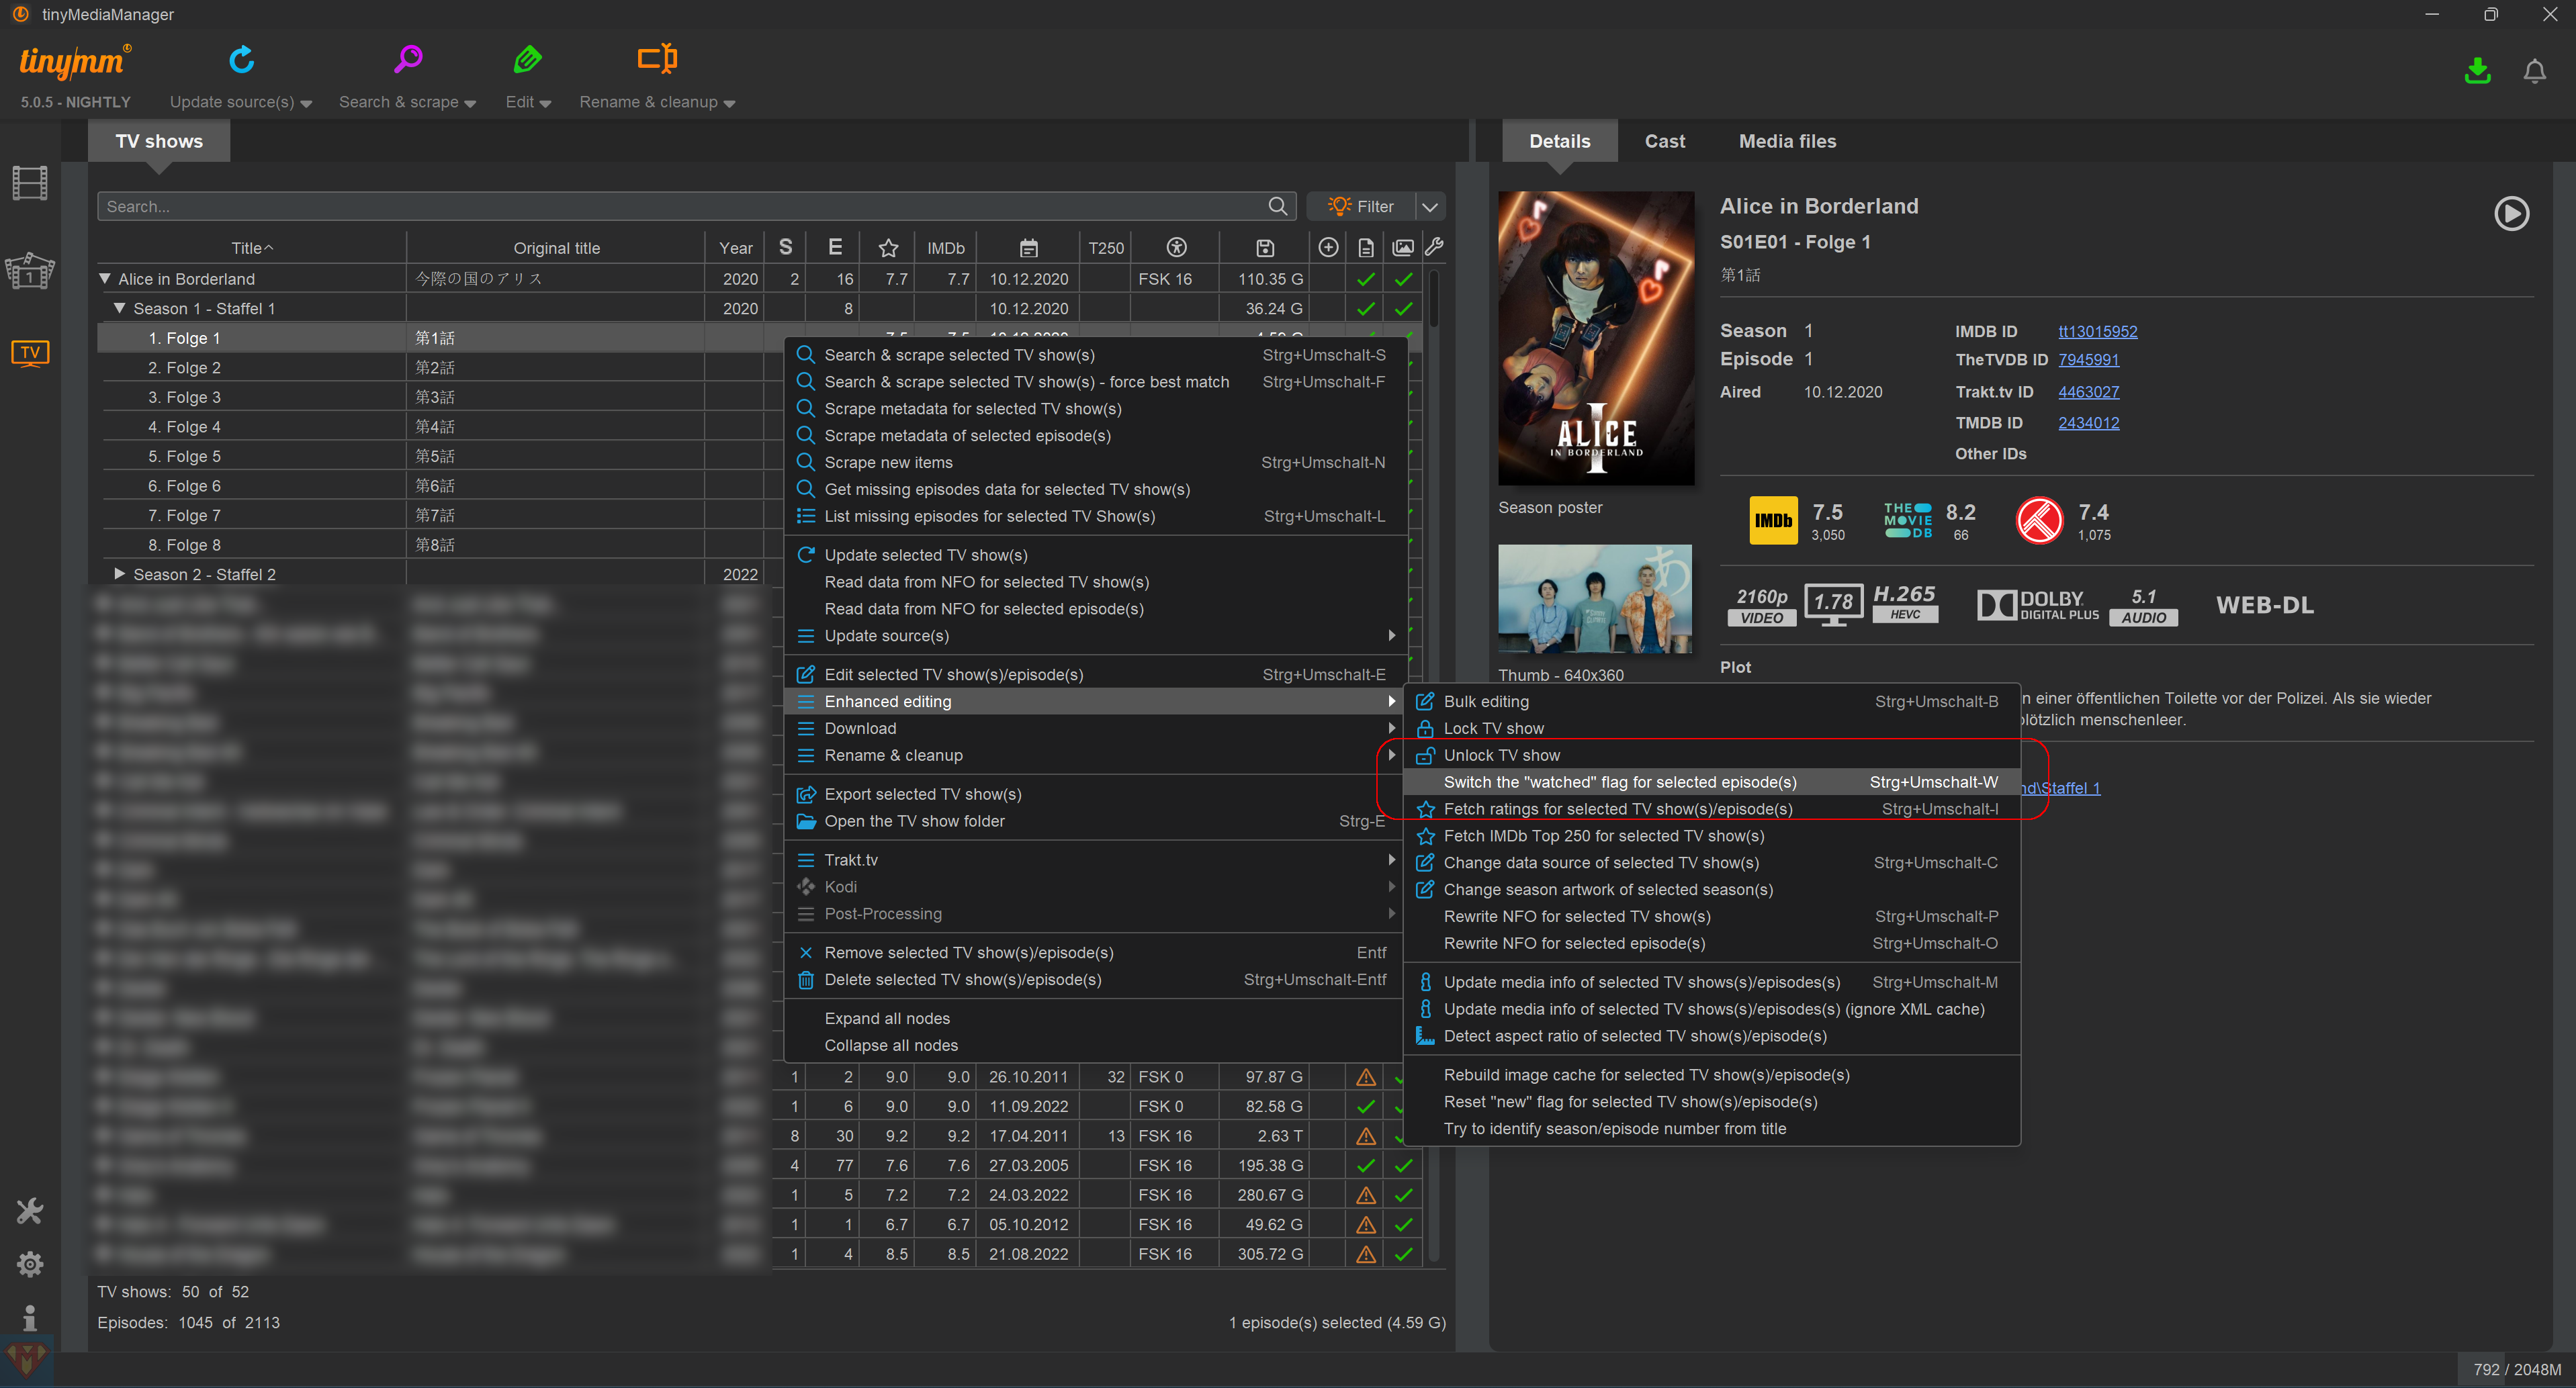Viewport: 2576px width, 1388px height.
Task: Switch the watched flag for selected episodes
Action: click(x=1619, y=782)
